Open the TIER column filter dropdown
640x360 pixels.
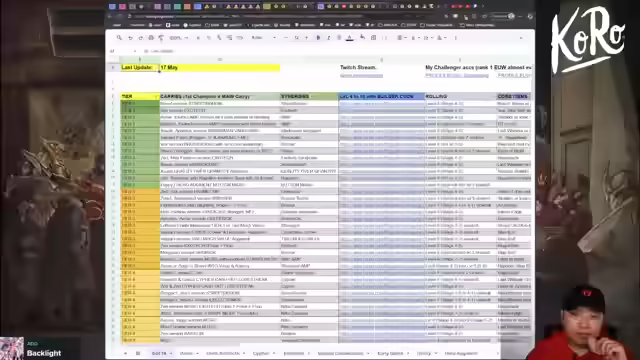click(x=155, y=97)
